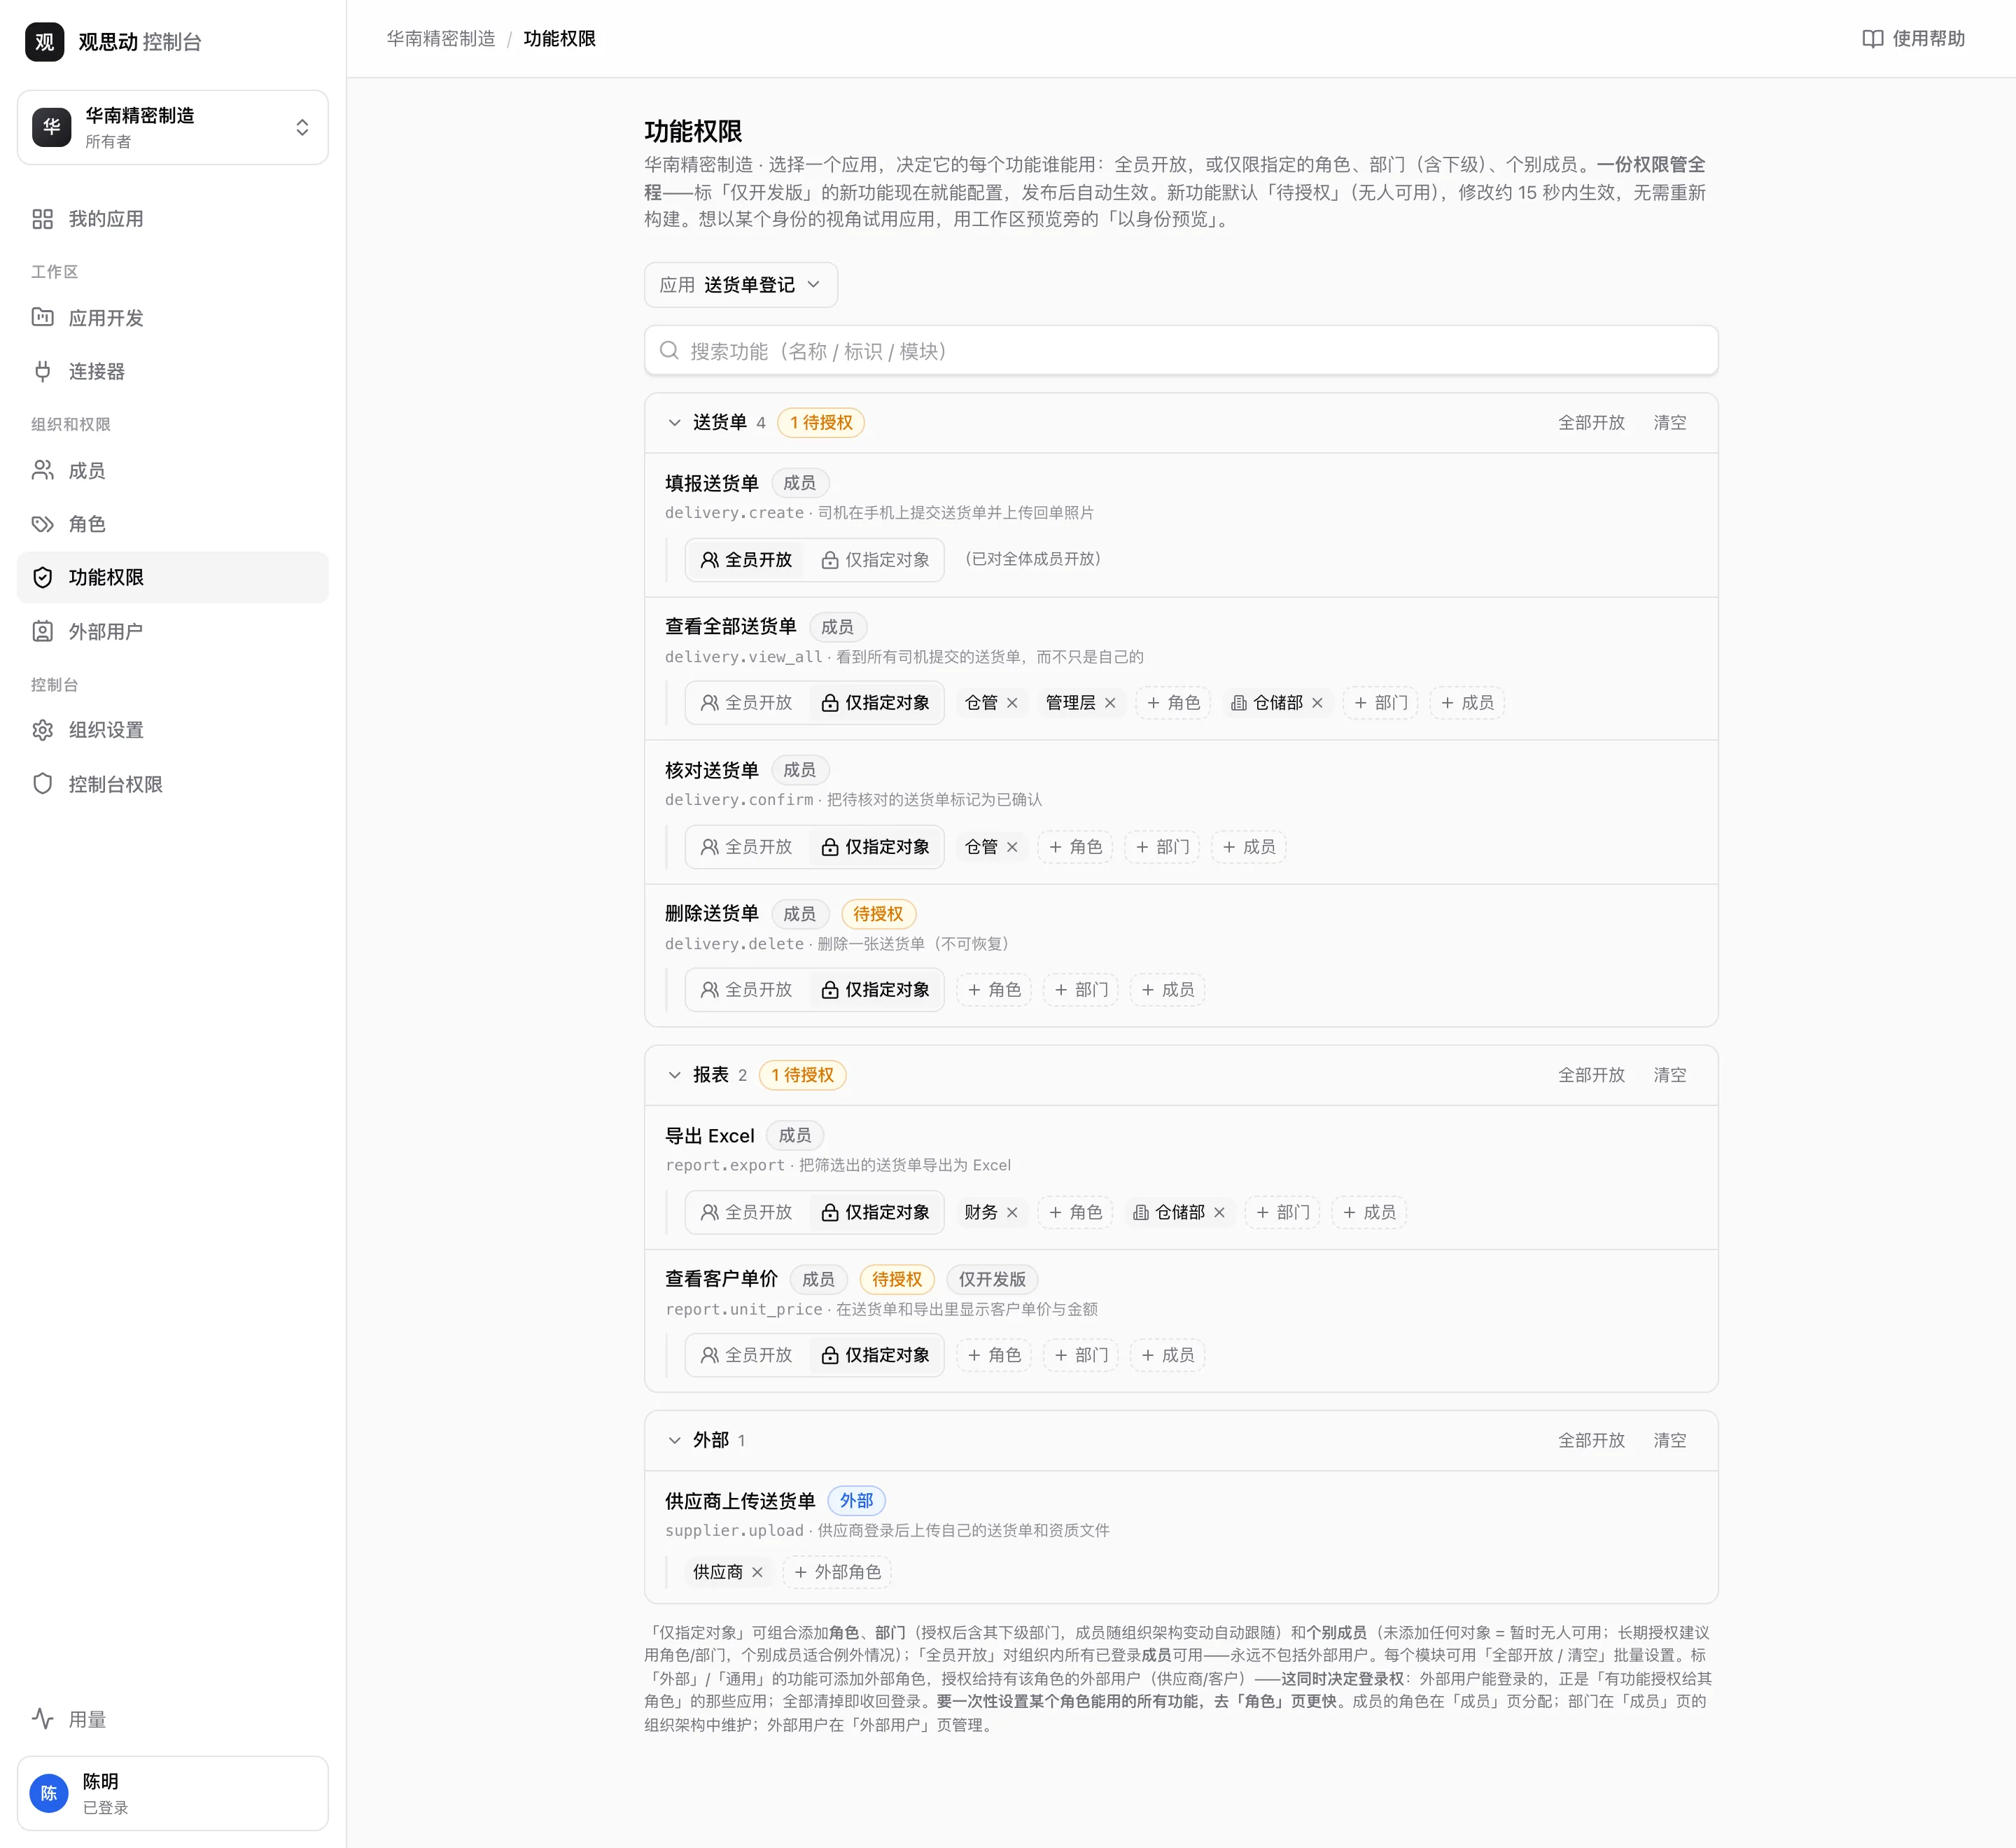Screen dimensions: 2016x1848
Task: Collapse the 外部 module section
Action: [x=675, y=1440]
